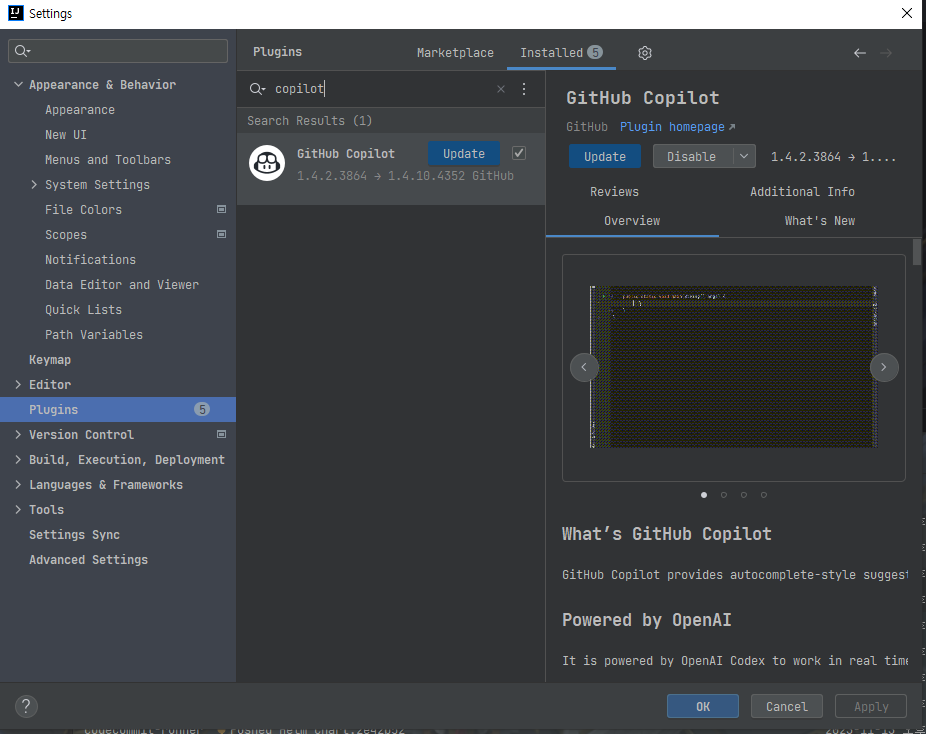Click the Cancel button

pos(787,706)
